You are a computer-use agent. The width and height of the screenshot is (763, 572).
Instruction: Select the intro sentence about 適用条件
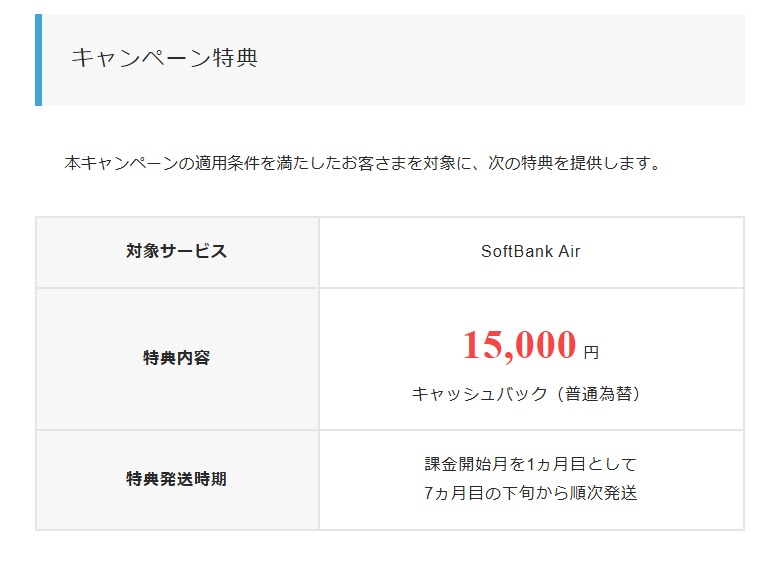(363, 163)
